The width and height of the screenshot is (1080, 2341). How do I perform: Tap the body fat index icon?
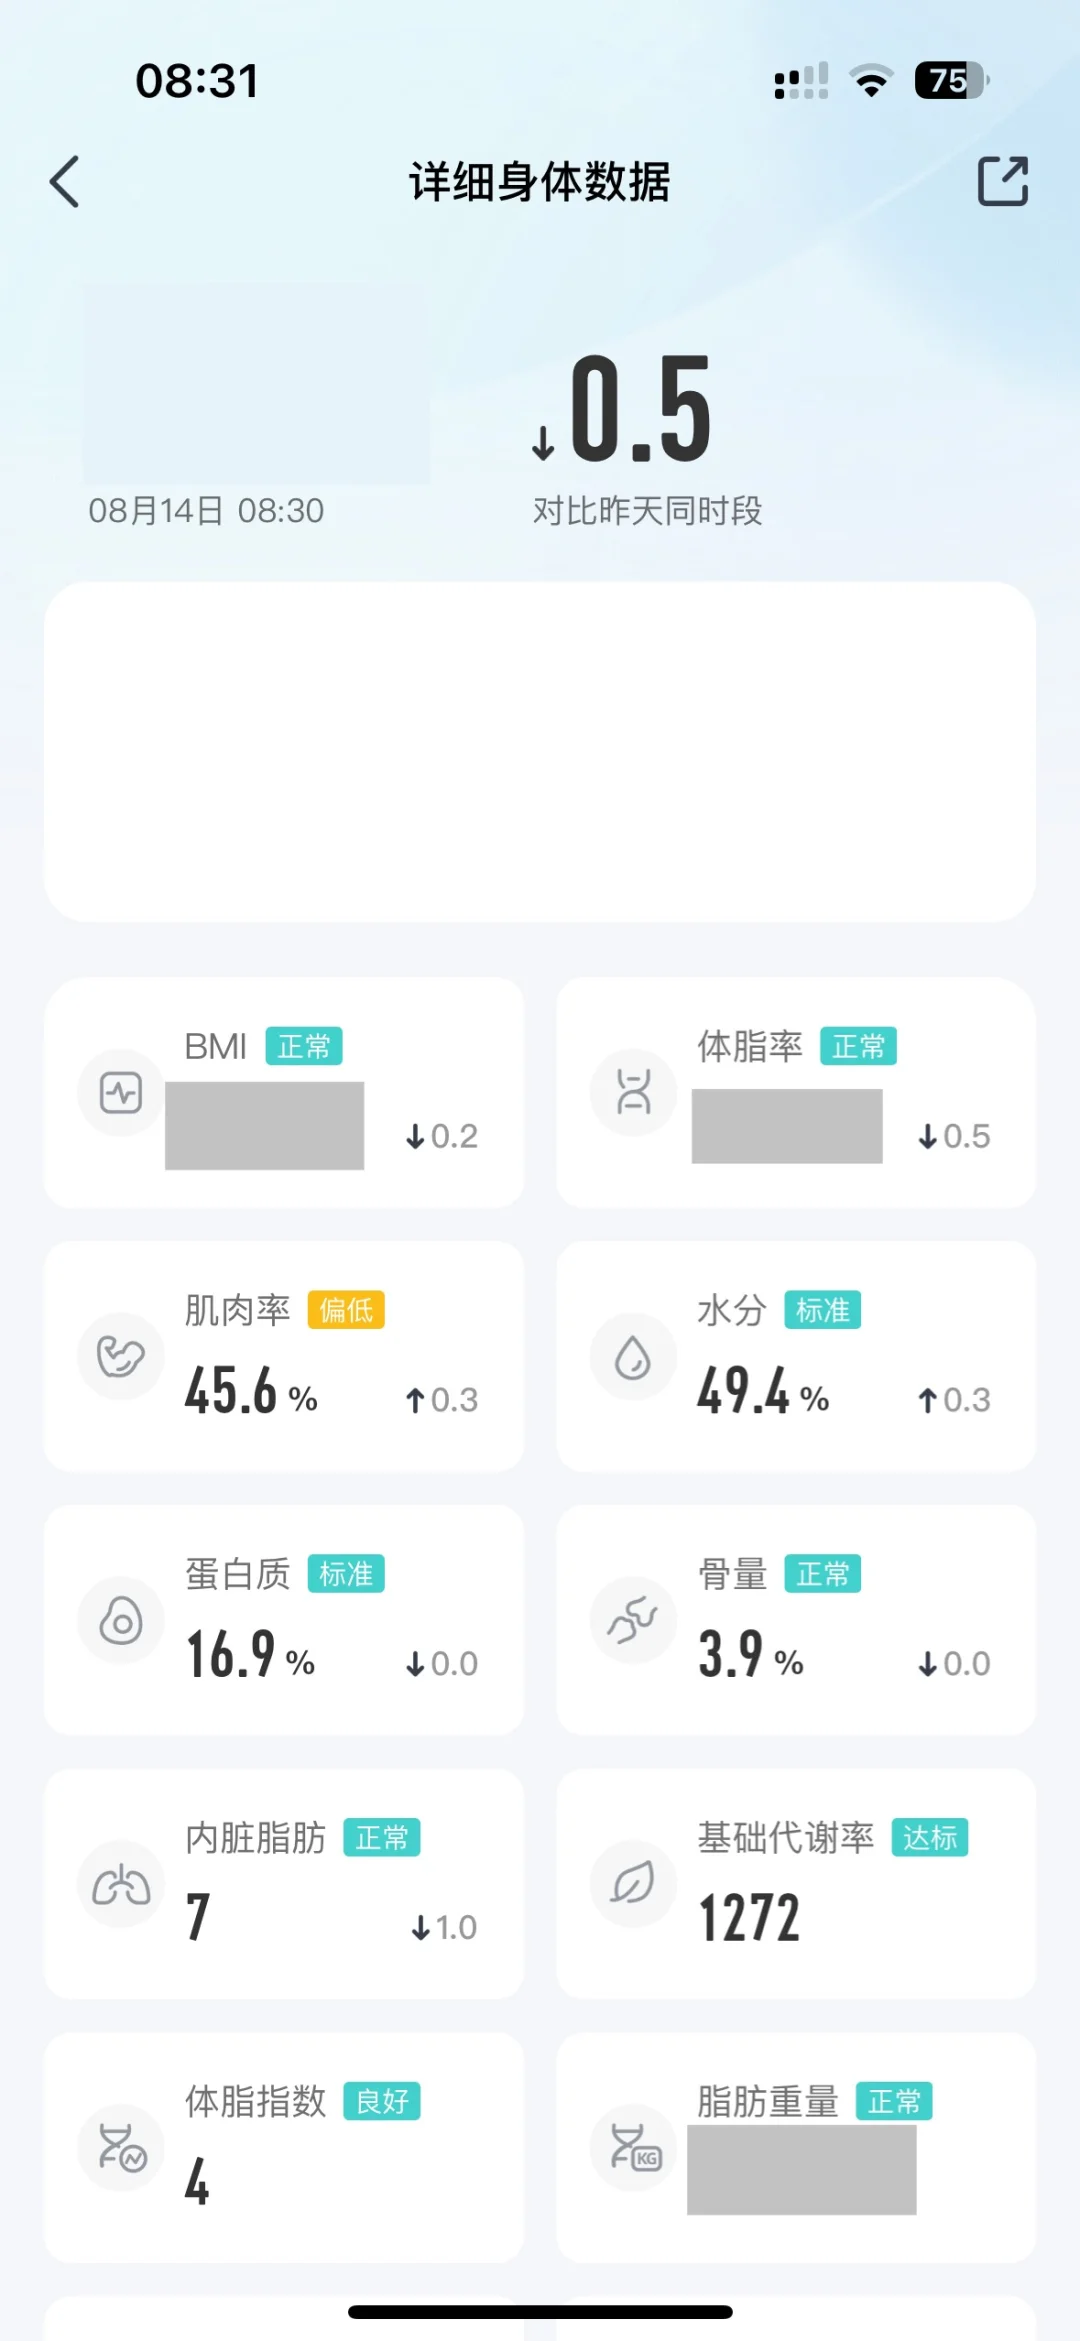click(121, 2149)
